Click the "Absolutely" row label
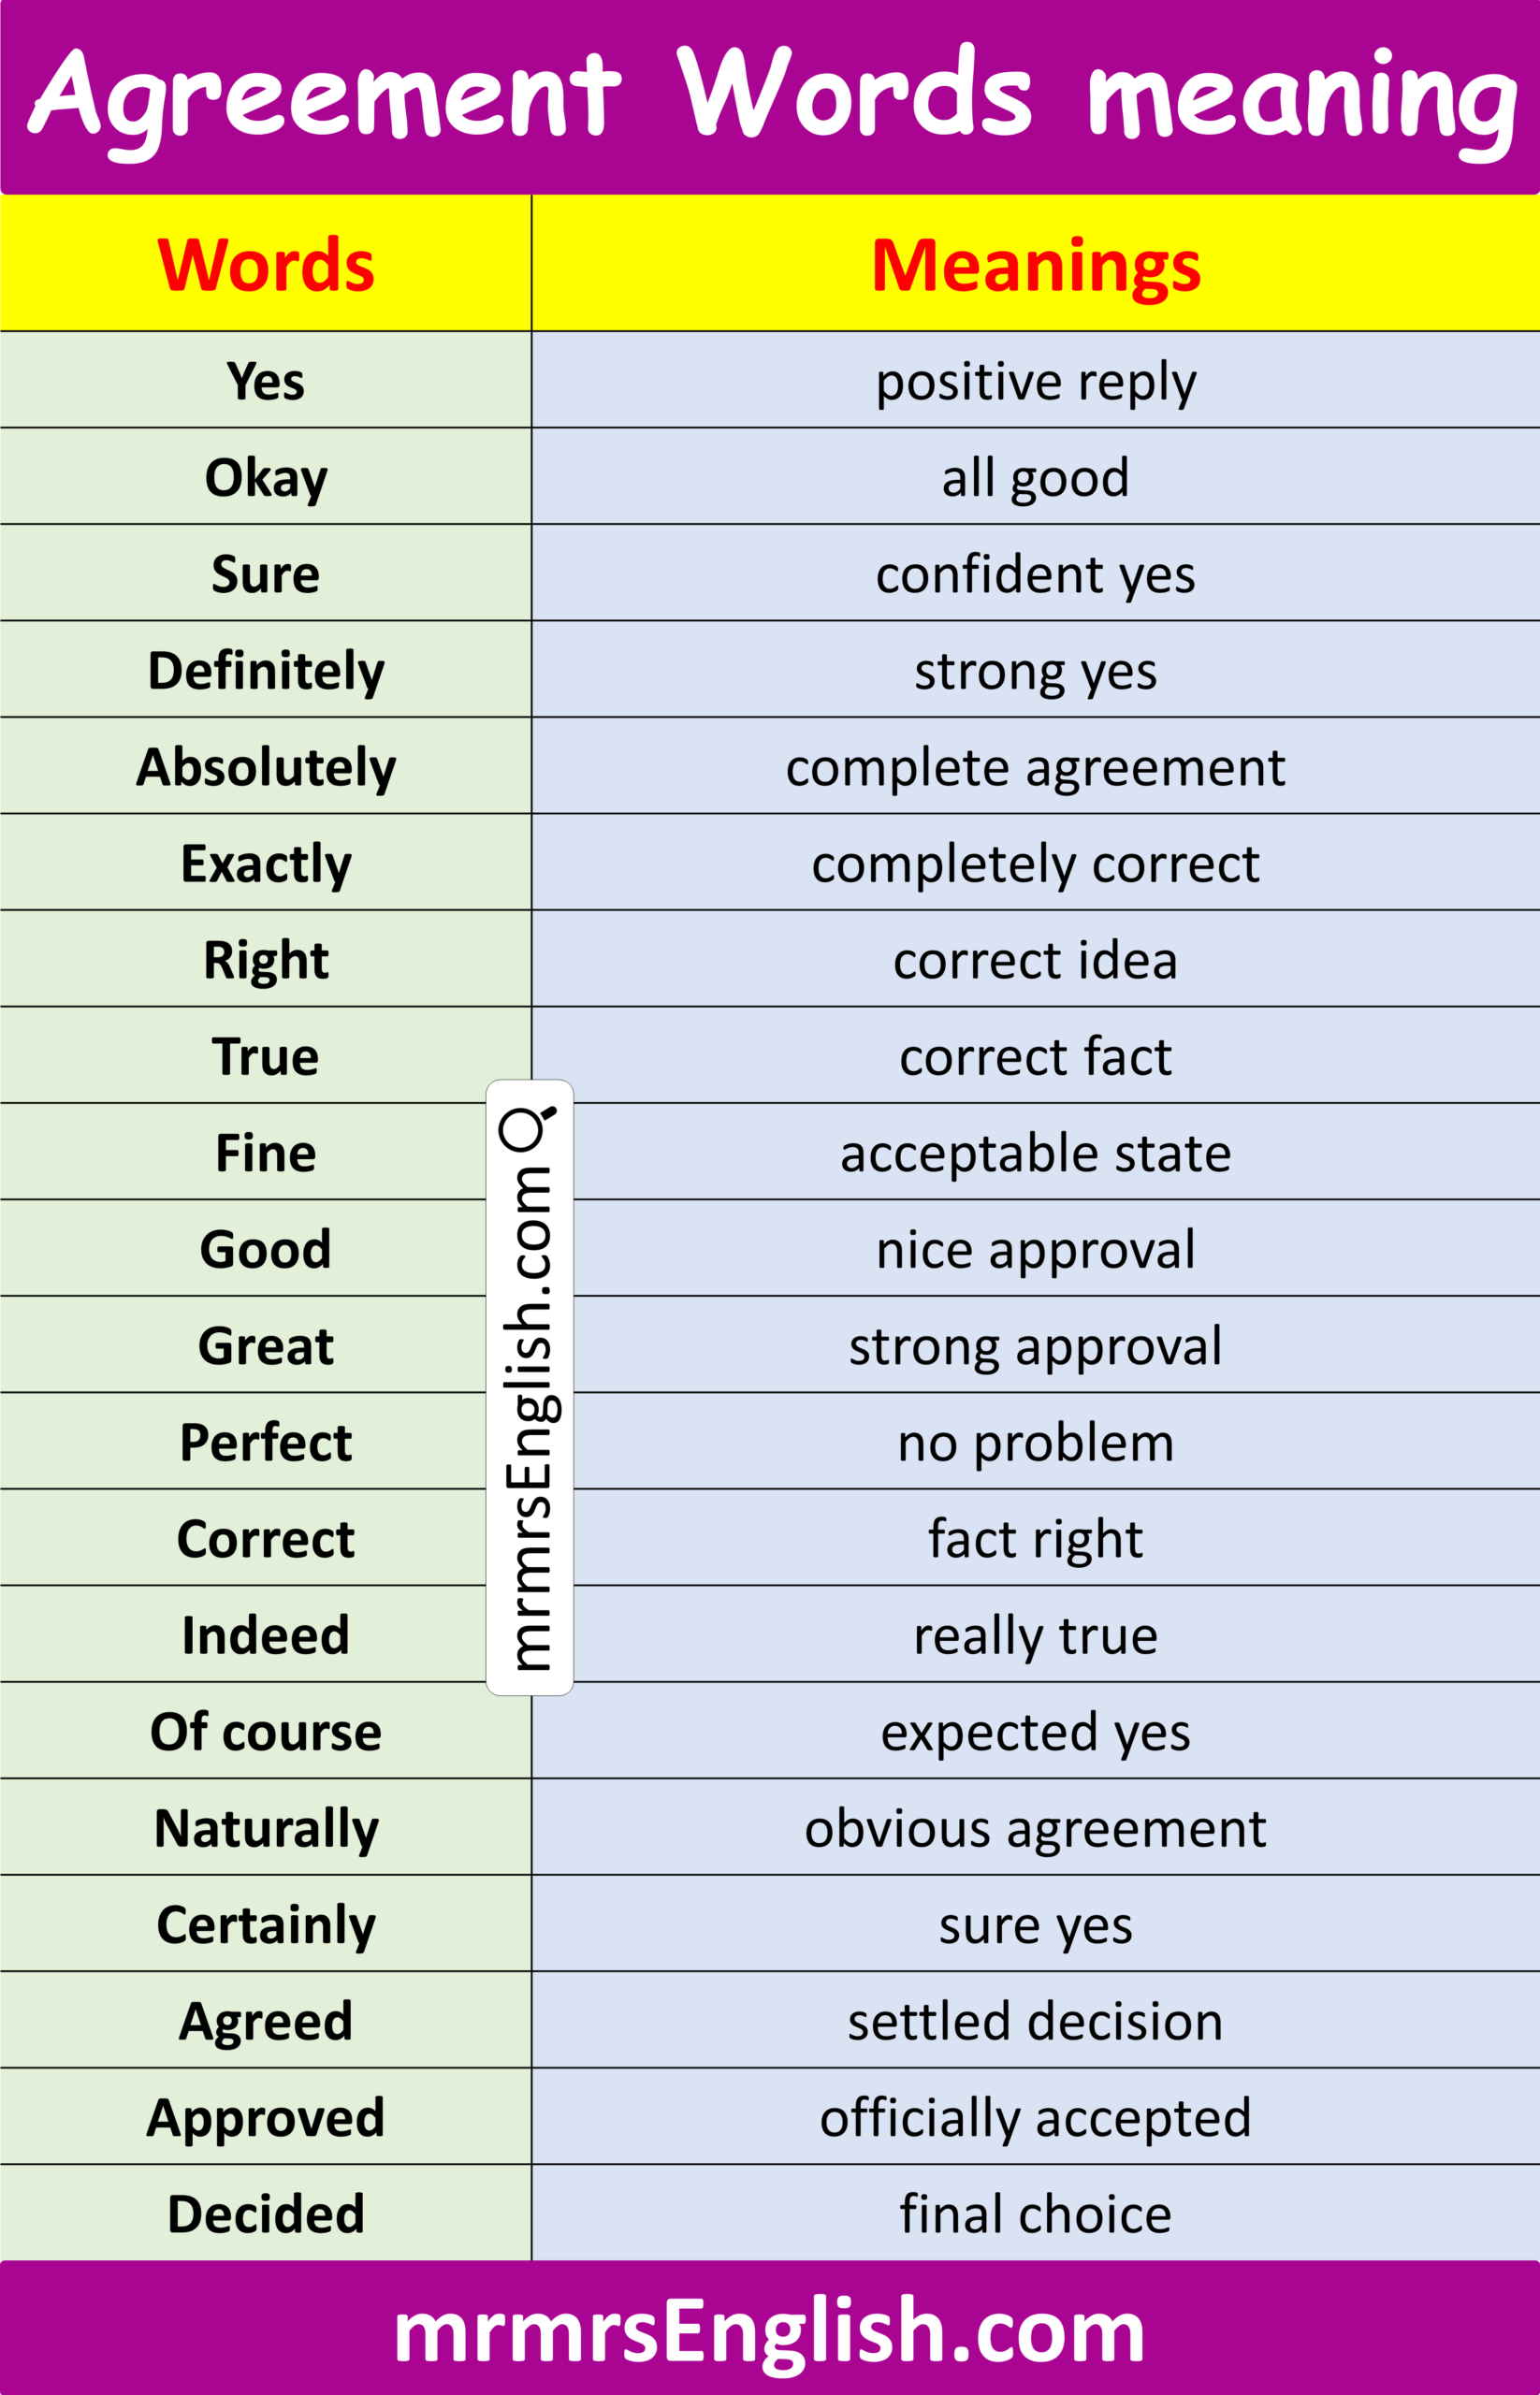This screenshot has width=1540, height=2395. (x=266, y=767)
